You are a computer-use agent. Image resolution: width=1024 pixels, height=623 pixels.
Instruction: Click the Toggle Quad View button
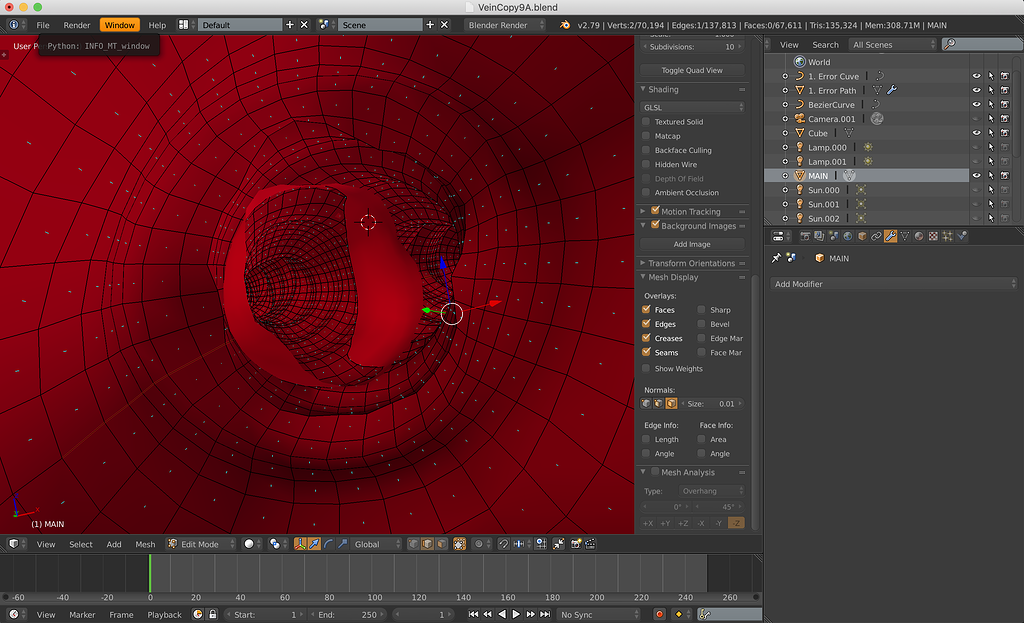pos(692,70)
